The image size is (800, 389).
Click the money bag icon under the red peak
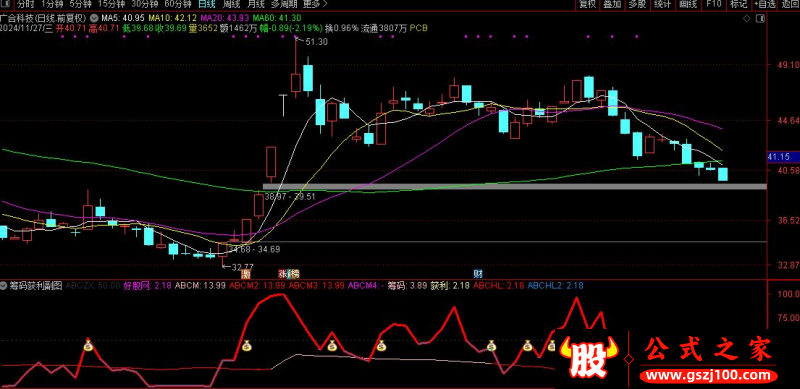(x=246, y=346)
